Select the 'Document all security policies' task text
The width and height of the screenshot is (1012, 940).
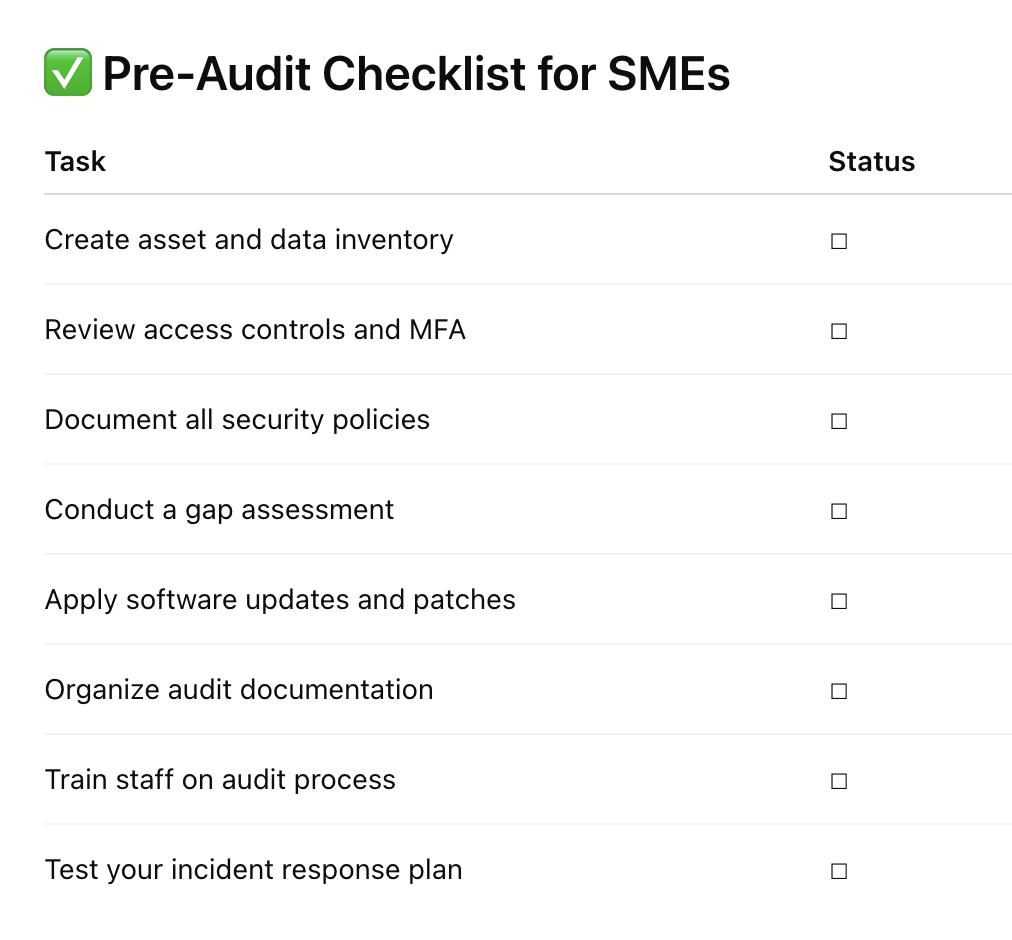(237, 420)
